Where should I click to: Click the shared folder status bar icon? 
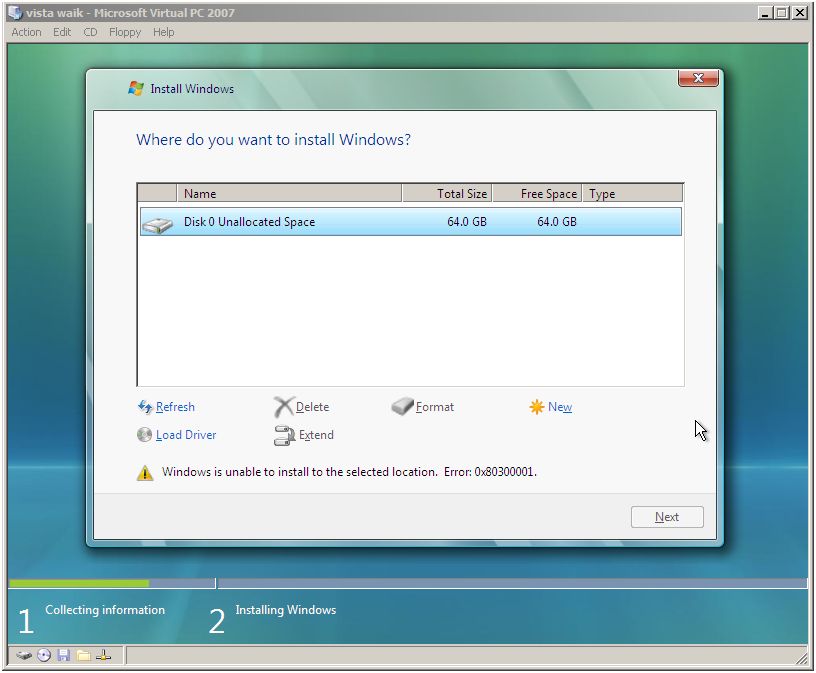click(x=83, y=655)
